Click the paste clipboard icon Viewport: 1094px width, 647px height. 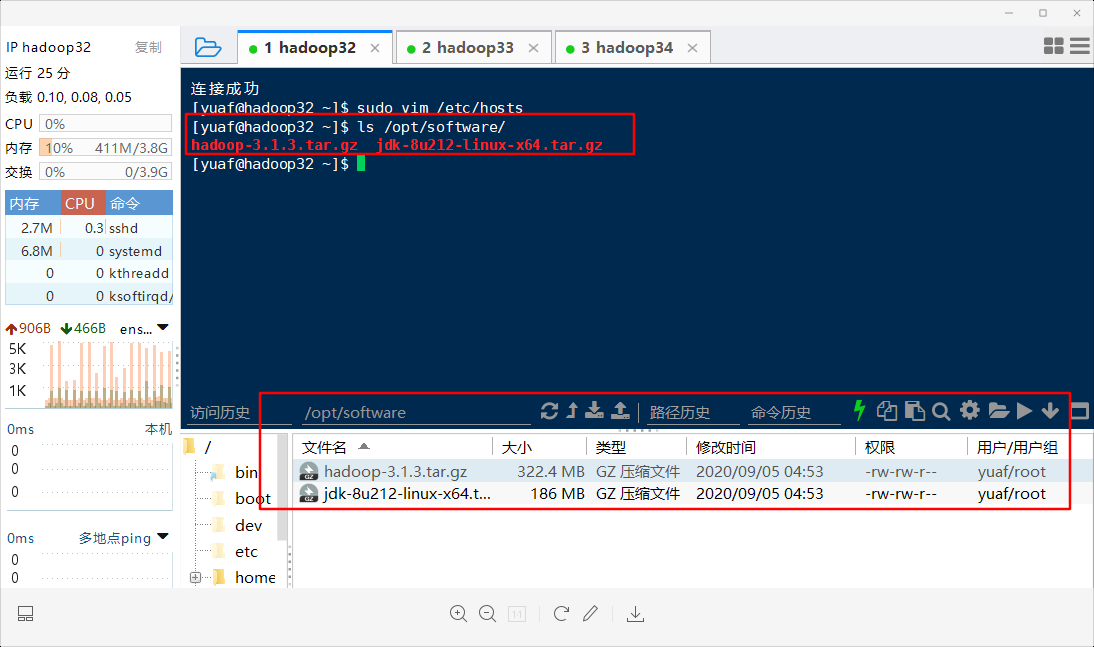coord(915,411)
